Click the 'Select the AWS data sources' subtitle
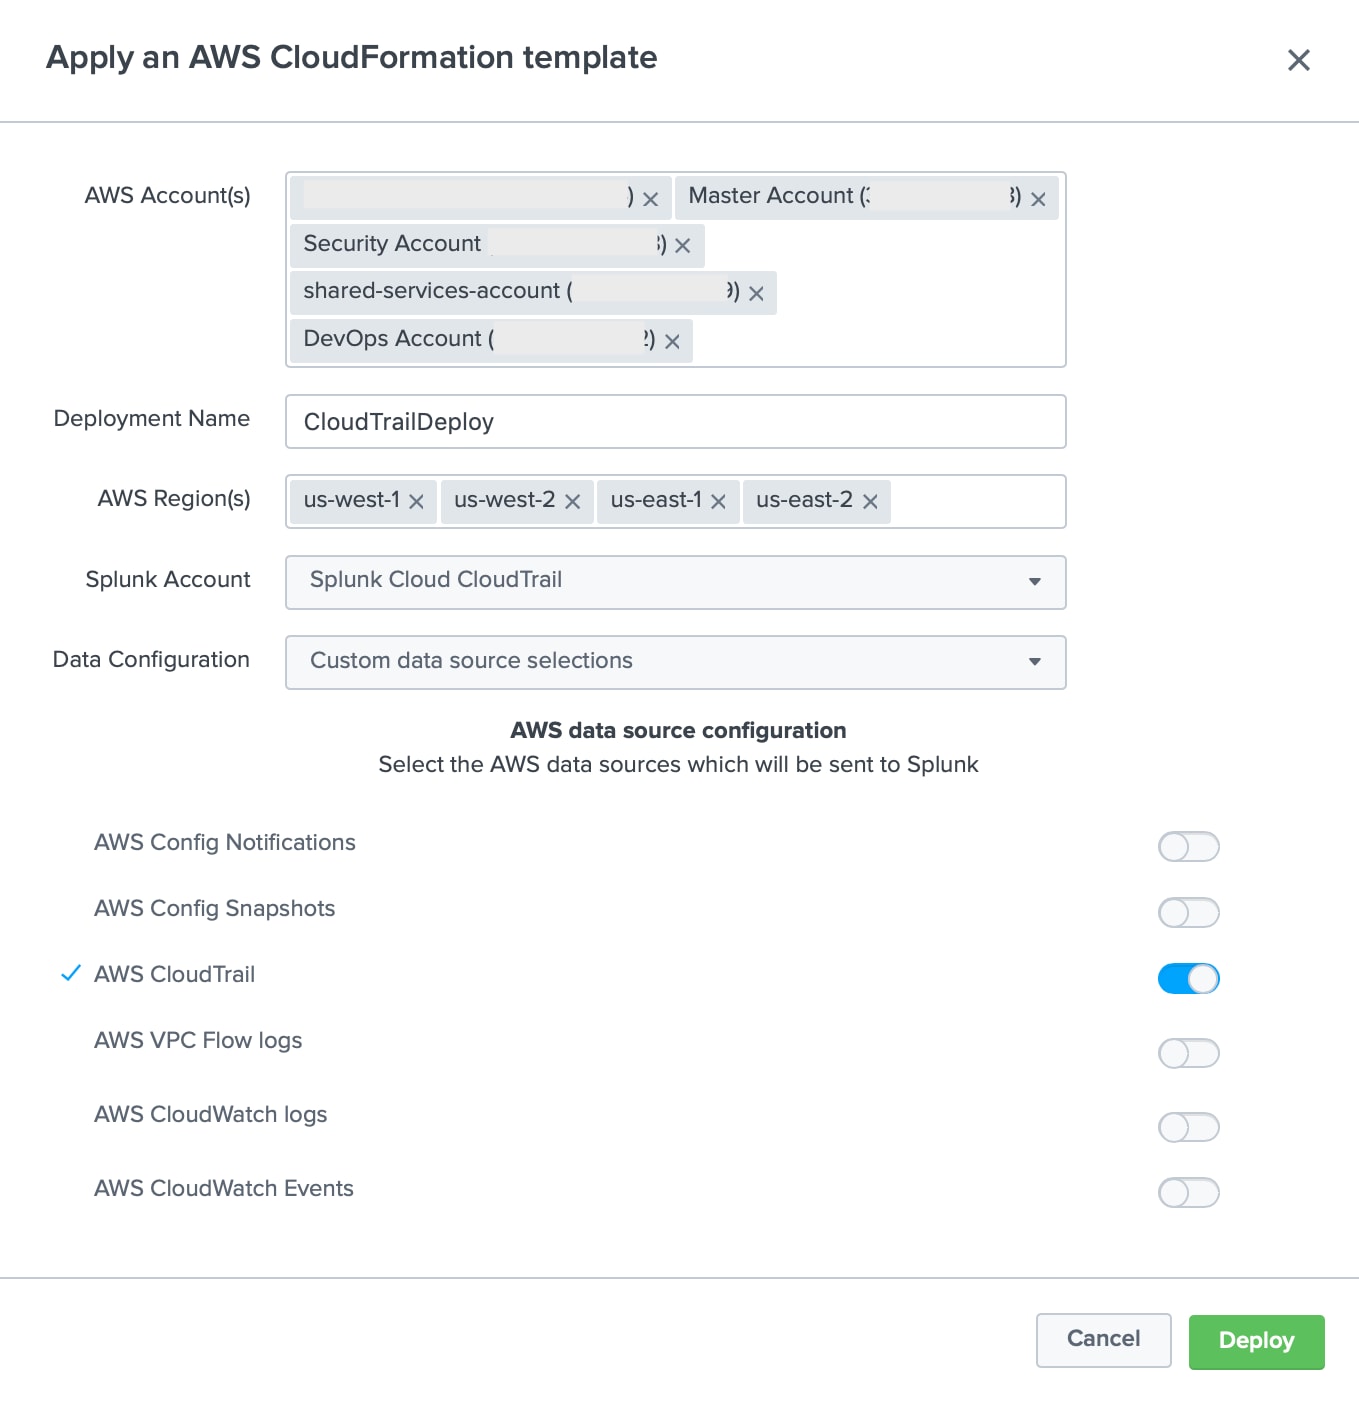Viewport: 1359px width, 1401px height. [678, 764]
